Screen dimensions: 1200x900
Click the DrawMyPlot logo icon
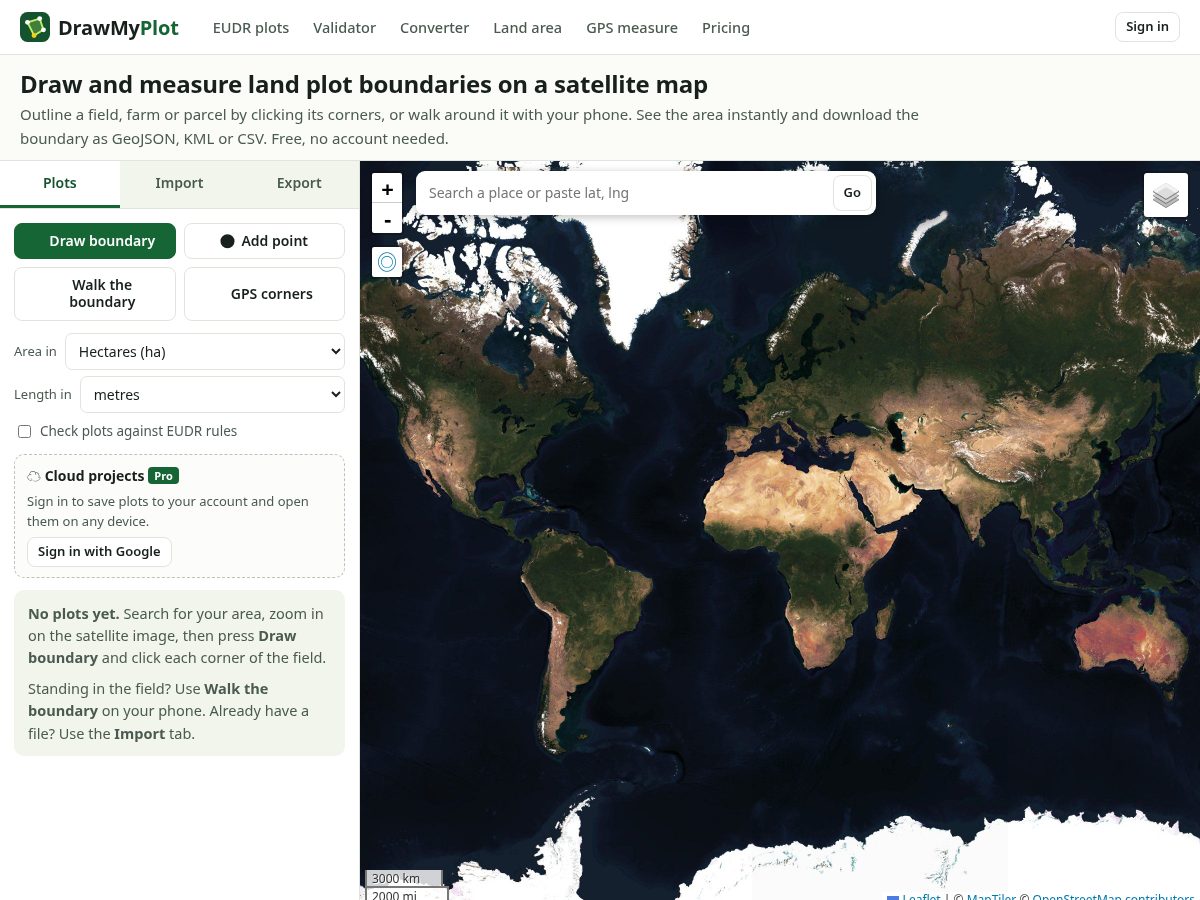tap(35, 27)
